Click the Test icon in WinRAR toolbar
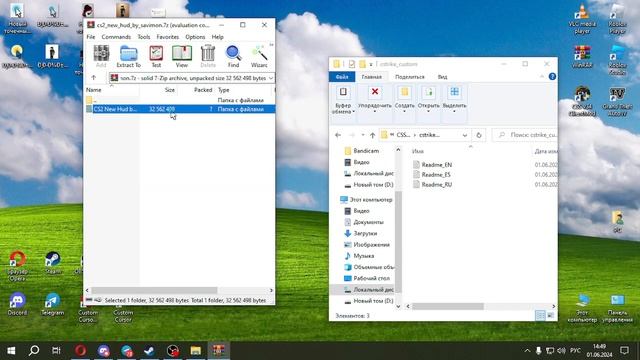Viewport: 640px width, 360px height. point(156,56)
